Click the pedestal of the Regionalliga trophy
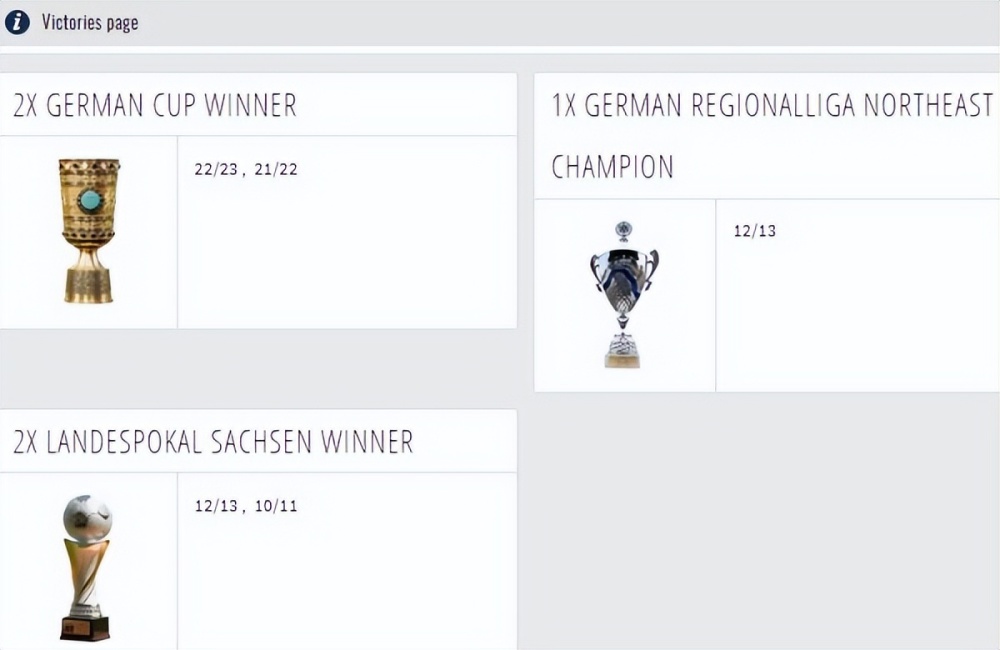1000x650 pixels. pyautogui.click(x=622, y=352)
